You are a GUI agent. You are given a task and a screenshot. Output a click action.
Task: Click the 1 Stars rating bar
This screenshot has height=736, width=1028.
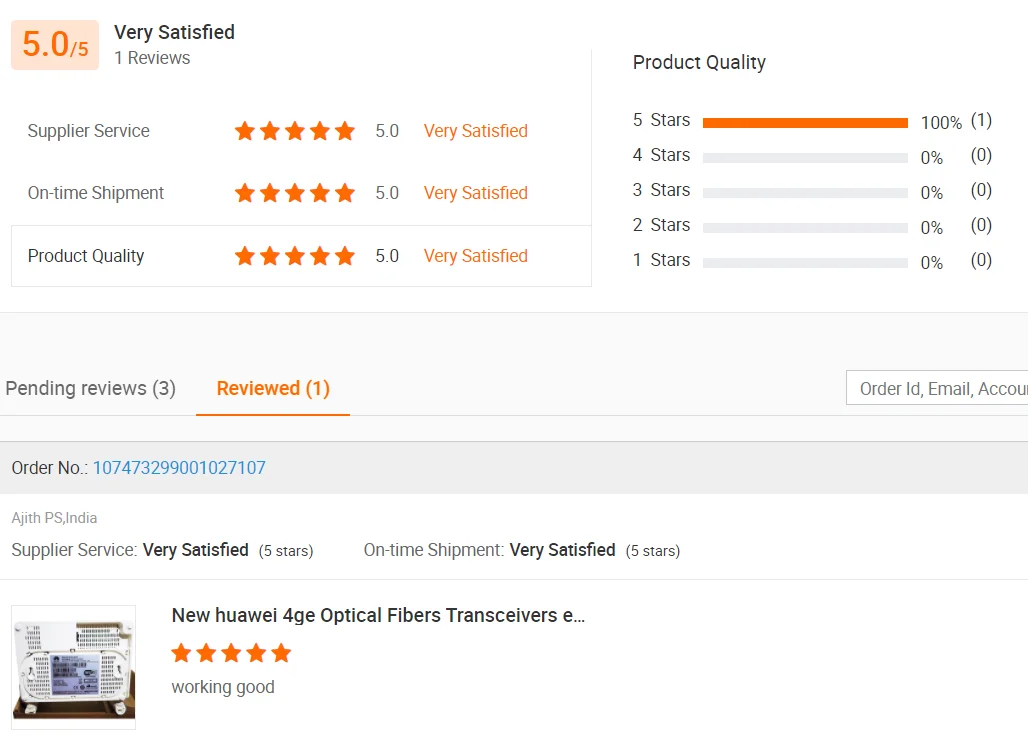click(805, 263)
